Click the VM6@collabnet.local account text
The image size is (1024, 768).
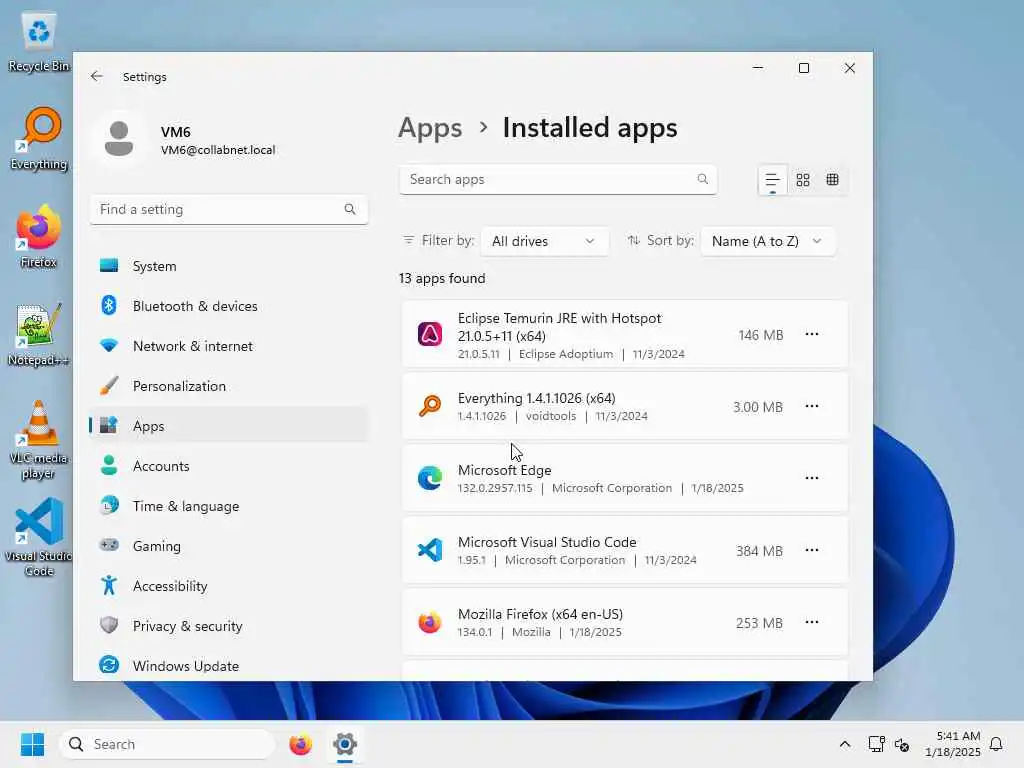(x=218, y=150)
